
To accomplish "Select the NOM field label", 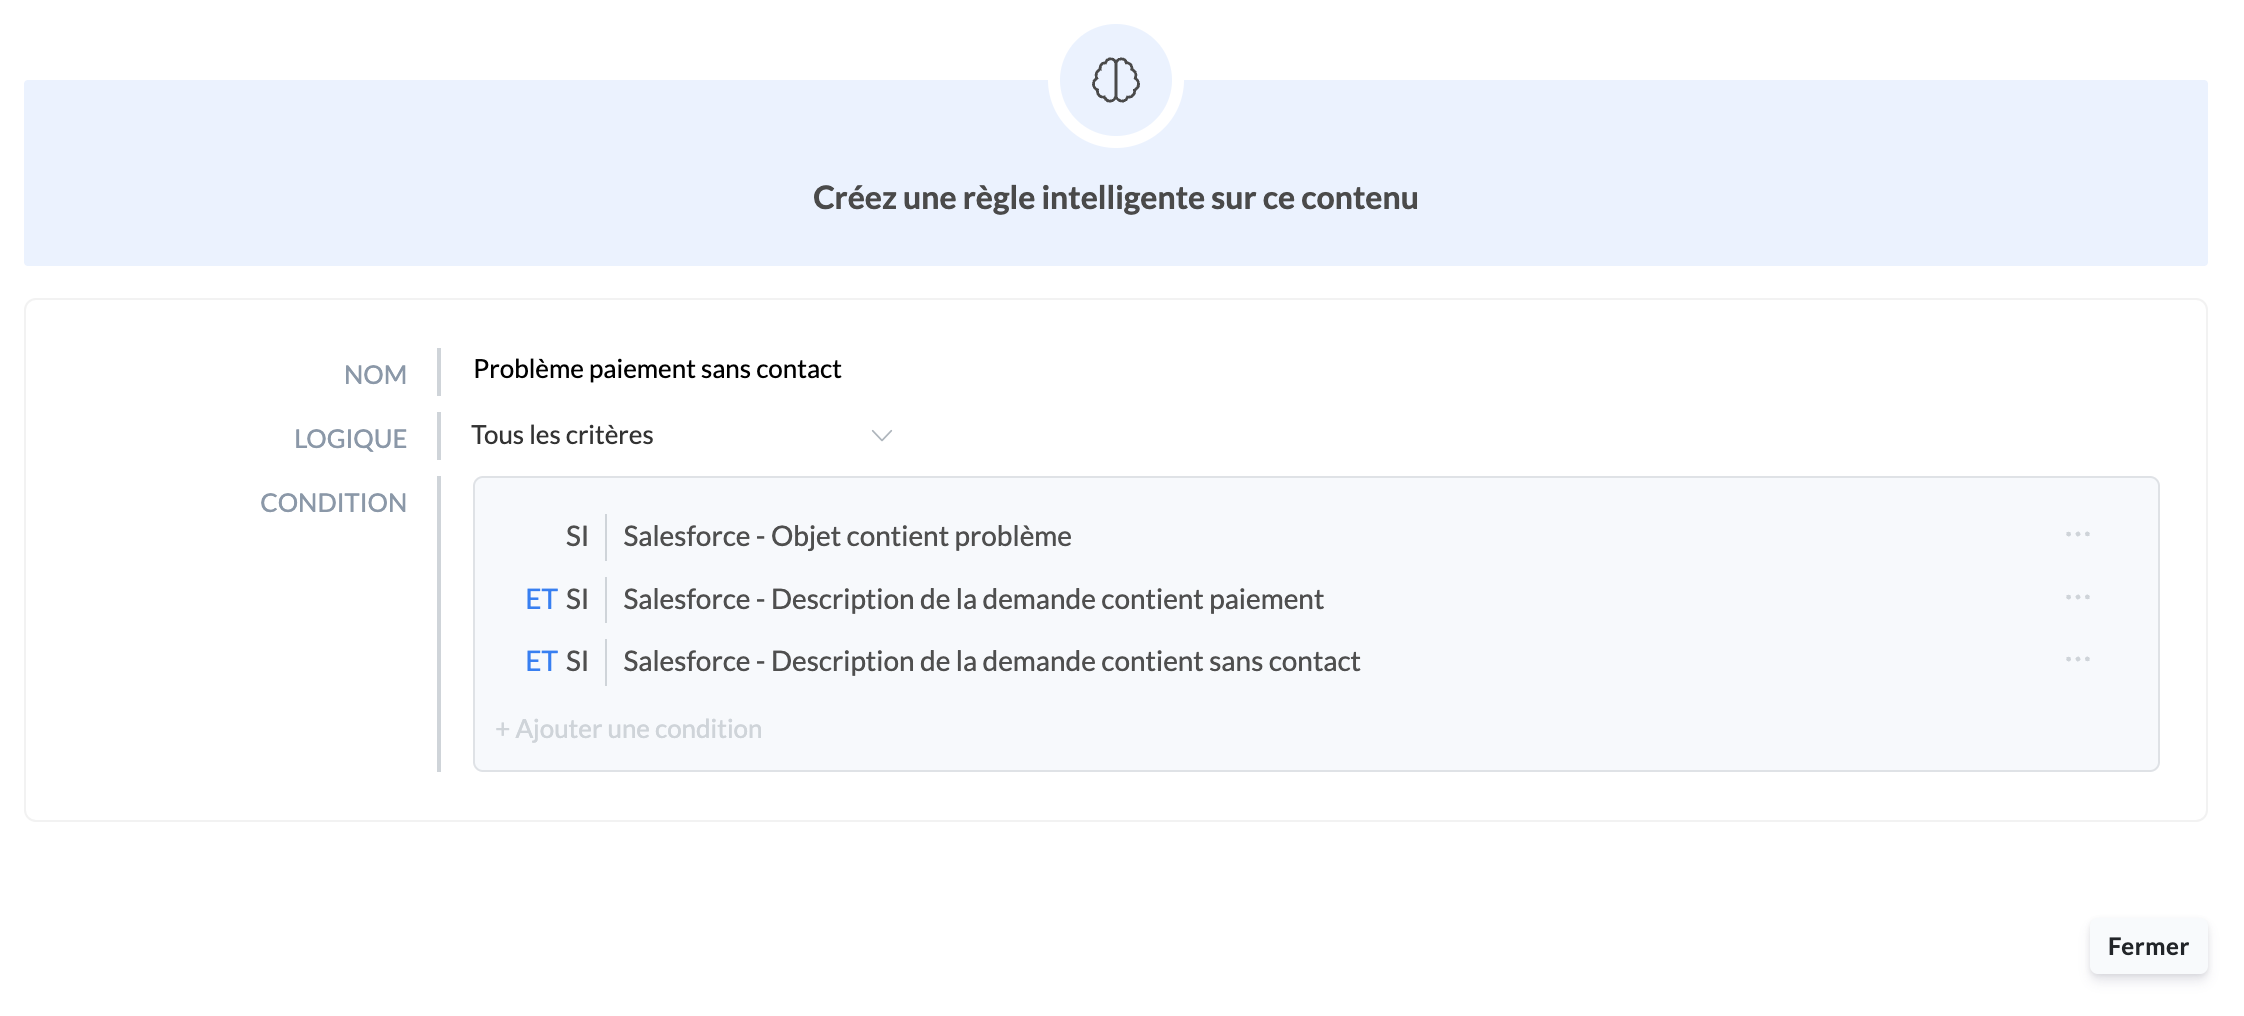I will point(375,373).
